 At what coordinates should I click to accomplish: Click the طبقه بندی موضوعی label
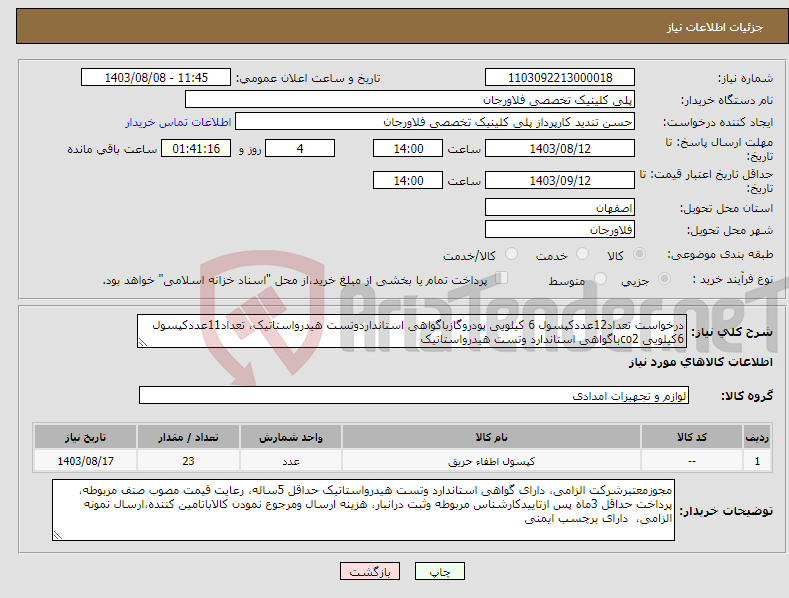pyautogui.click(x=720, y=254)
